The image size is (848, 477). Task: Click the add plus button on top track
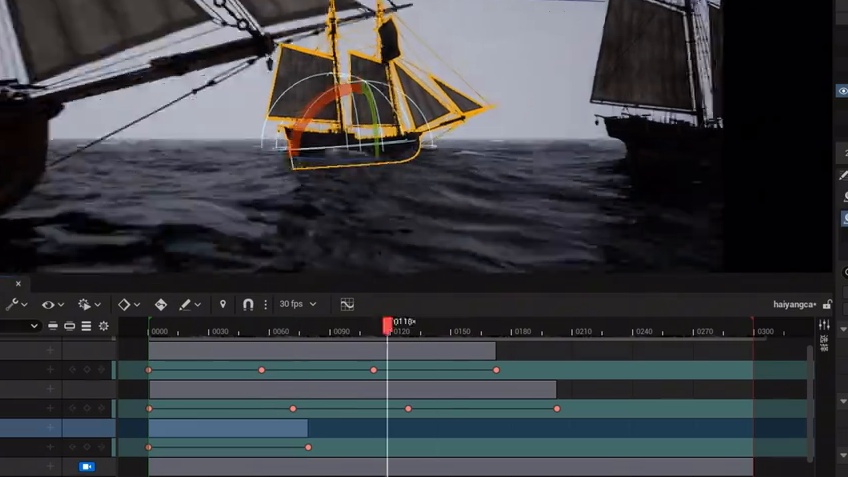[50, 351]
